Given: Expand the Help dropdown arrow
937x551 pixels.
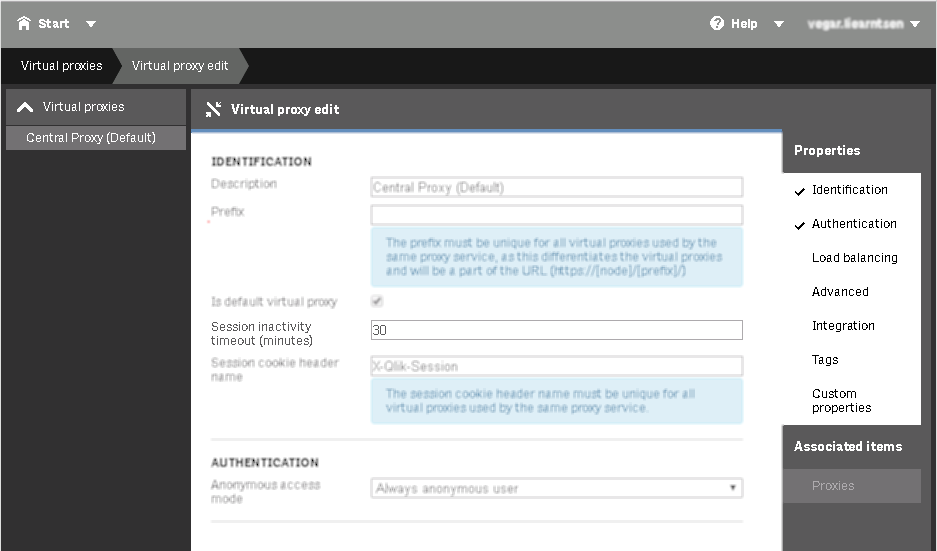Looking at the screenshot, I should [x=779, y=24].
